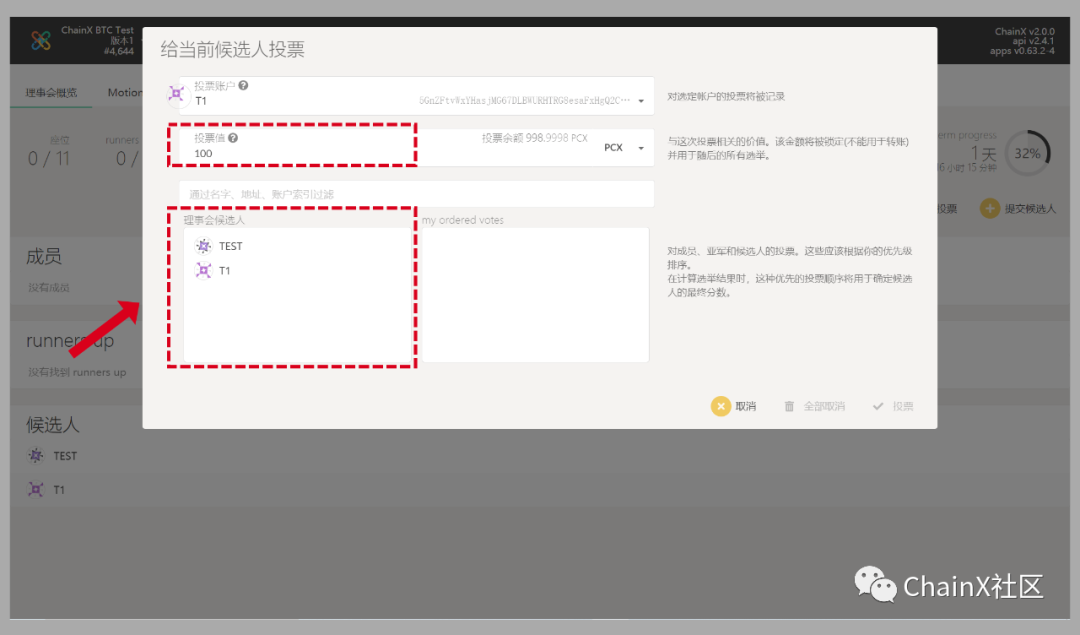Click the yellow plus icon for 提交候选人
Screen dimensions: 1080x635
tap(990, 208)
